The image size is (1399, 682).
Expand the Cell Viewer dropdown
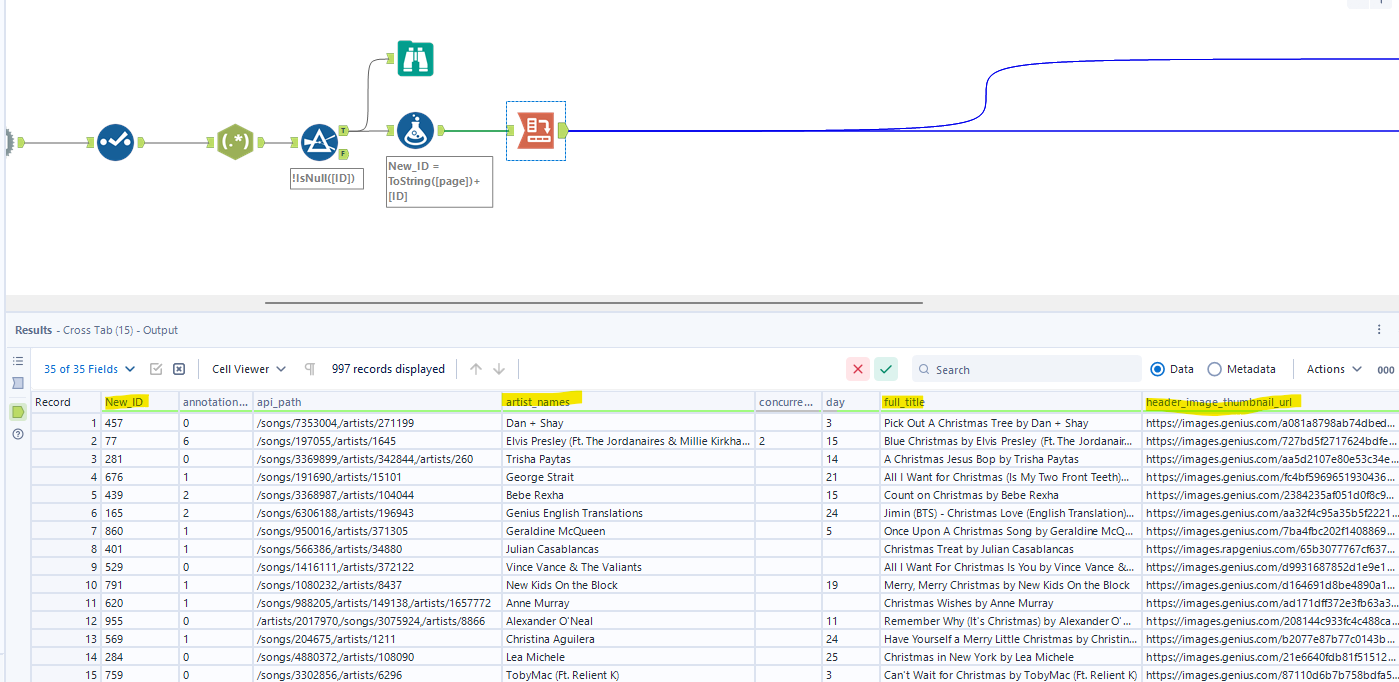(x=249, y=369)
